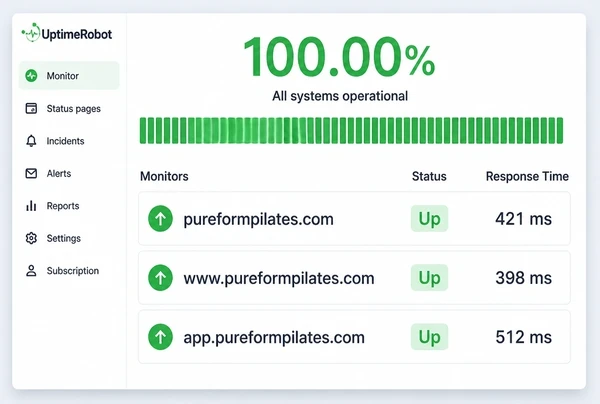Navigate to Settings
Image resolution: width=600 pixels, height=404 pixels.
(64, 238)
